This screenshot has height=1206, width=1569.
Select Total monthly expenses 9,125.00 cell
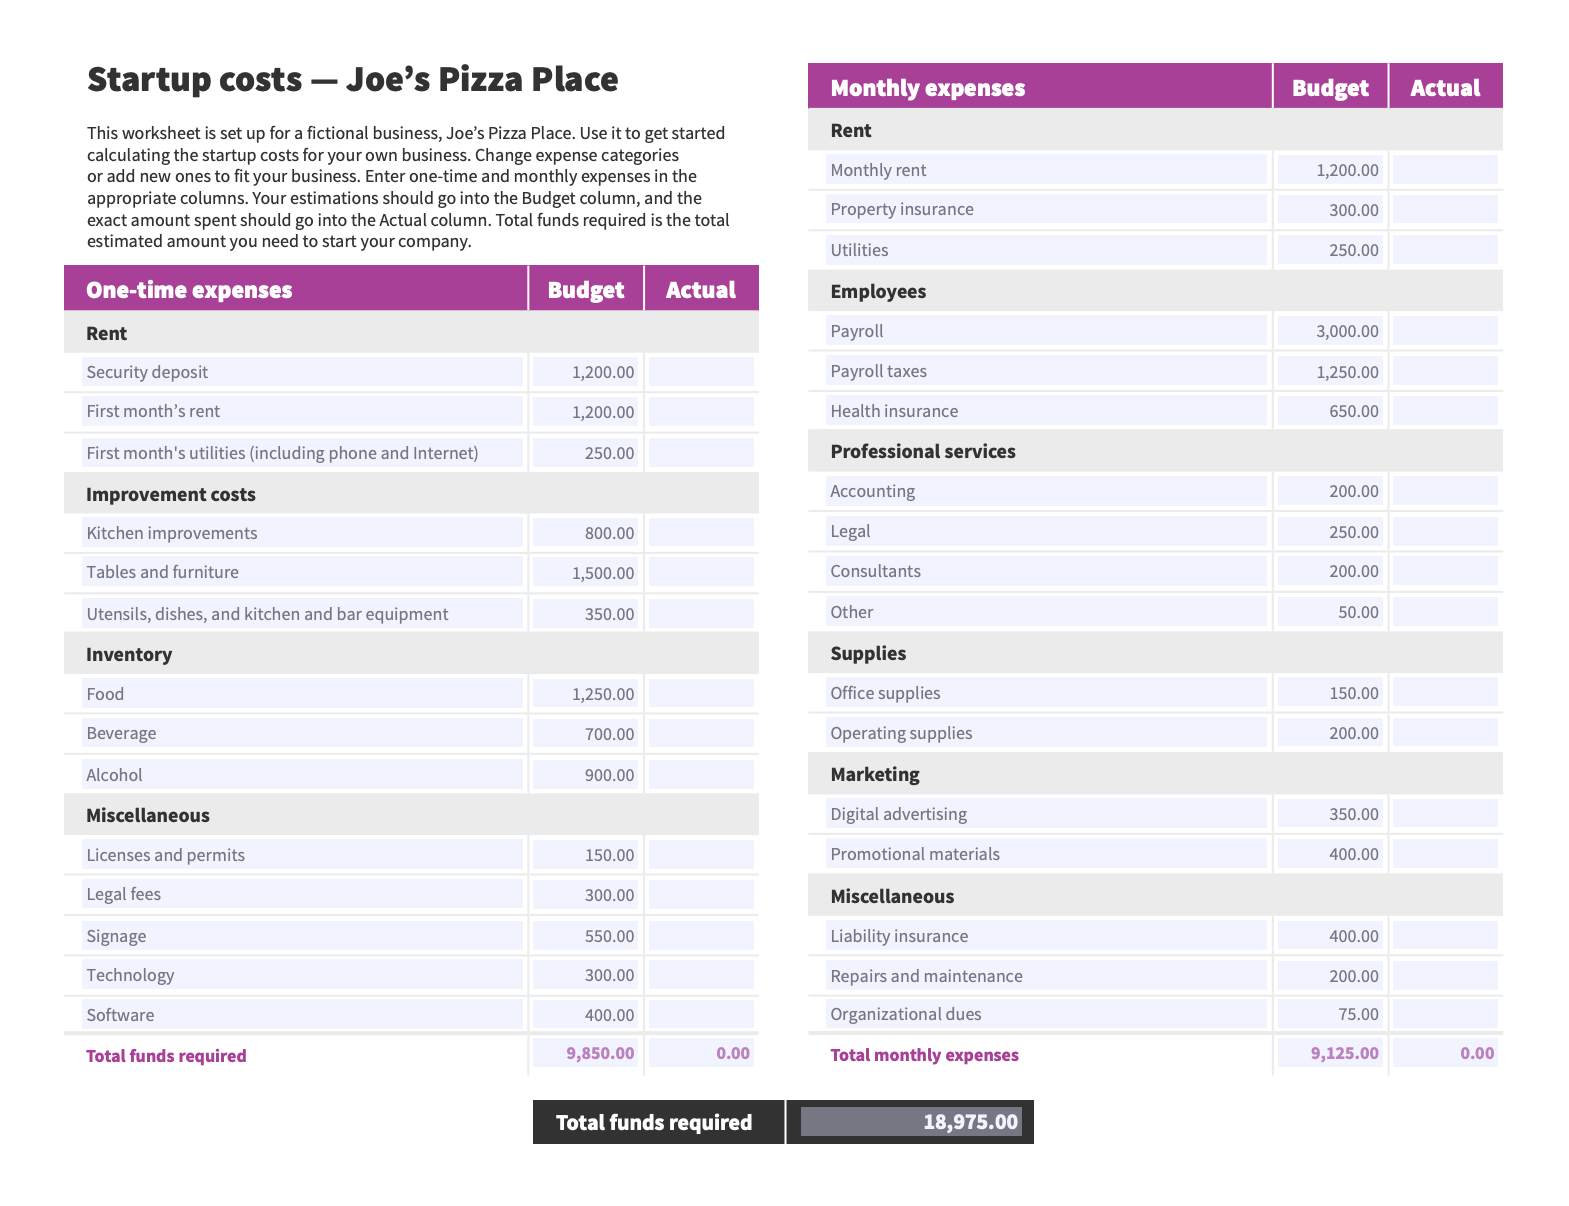pyautogui.click(x=1331, y=1053)
